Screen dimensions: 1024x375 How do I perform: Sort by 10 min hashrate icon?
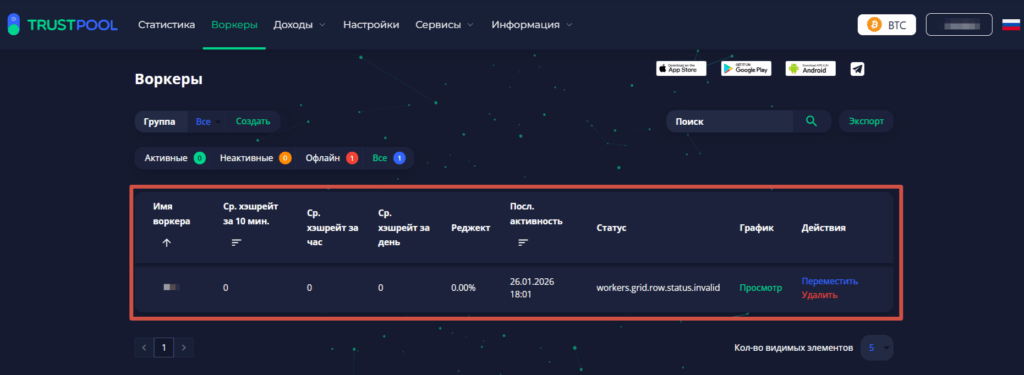point(236,242)
